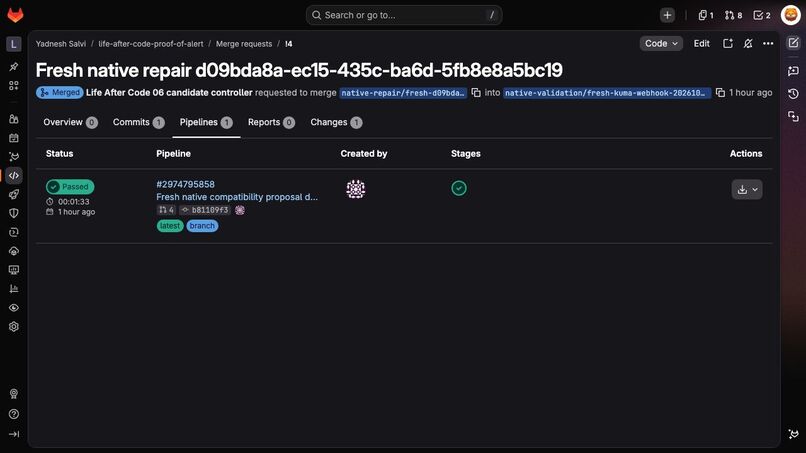The image size is (806, 453).
Task: Open Secure shield icon in sidebar
Action: (x=14, y=213)
